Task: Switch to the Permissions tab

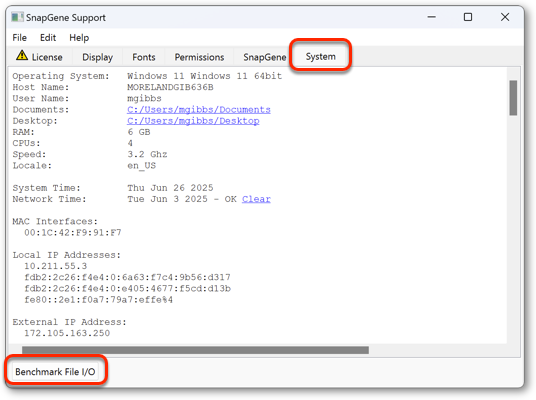Action: pos(199,57)
